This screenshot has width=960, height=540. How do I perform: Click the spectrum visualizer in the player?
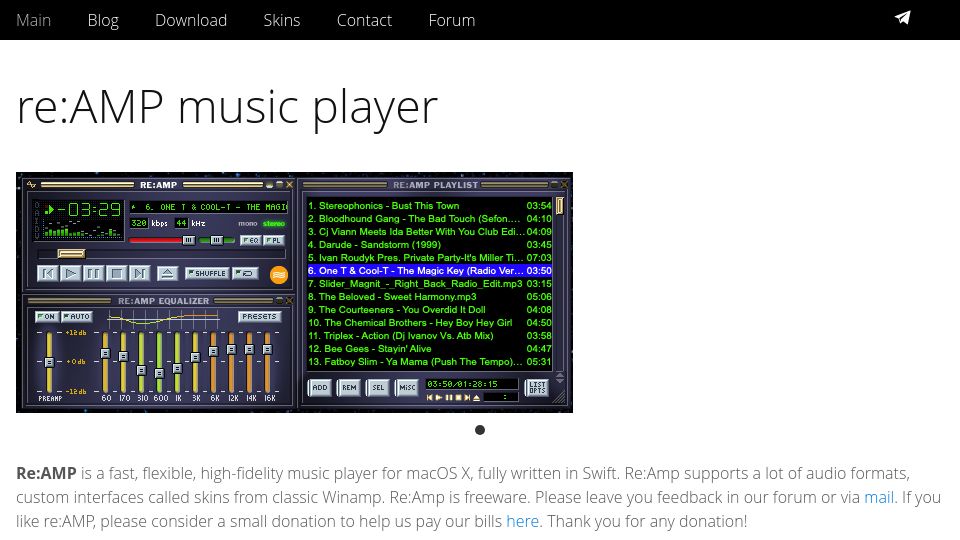(81, 230)
